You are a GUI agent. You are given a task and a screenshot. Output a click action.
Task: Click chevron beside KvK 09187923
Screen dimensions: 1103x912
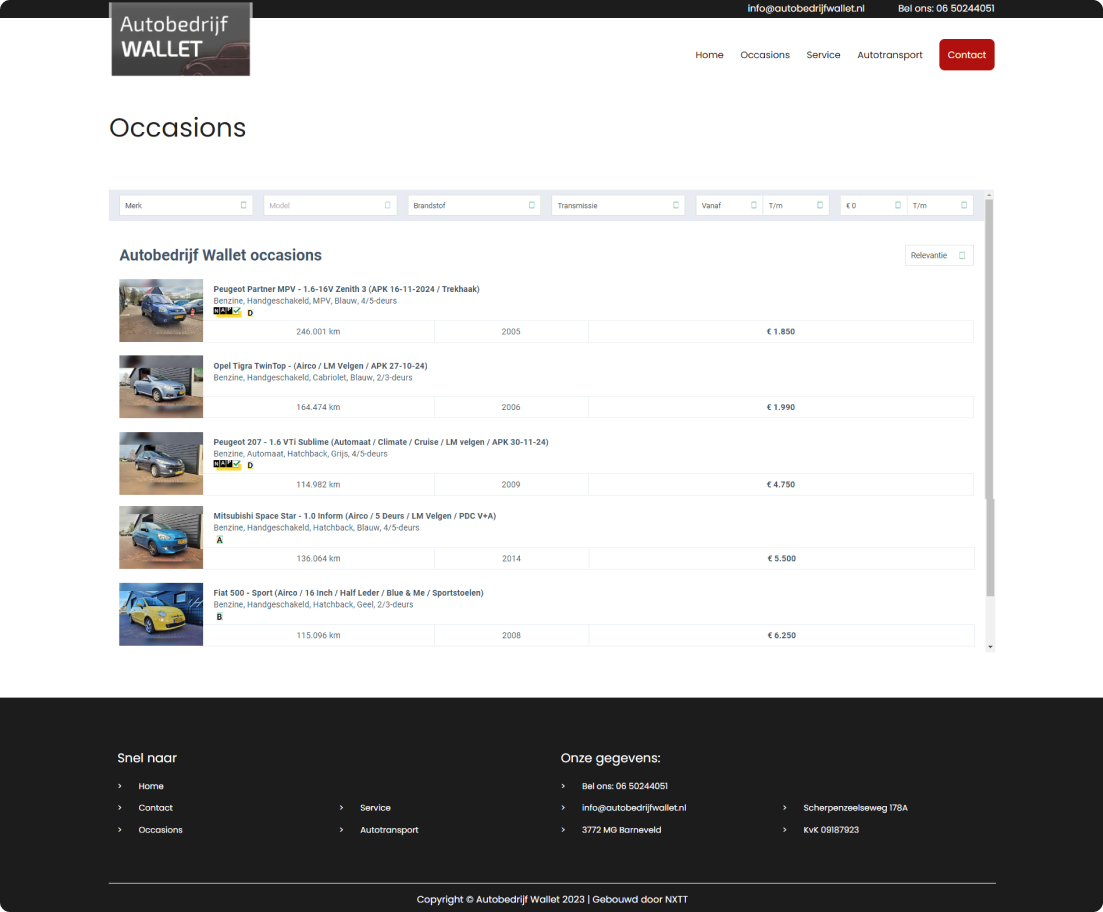click(784, 830)
